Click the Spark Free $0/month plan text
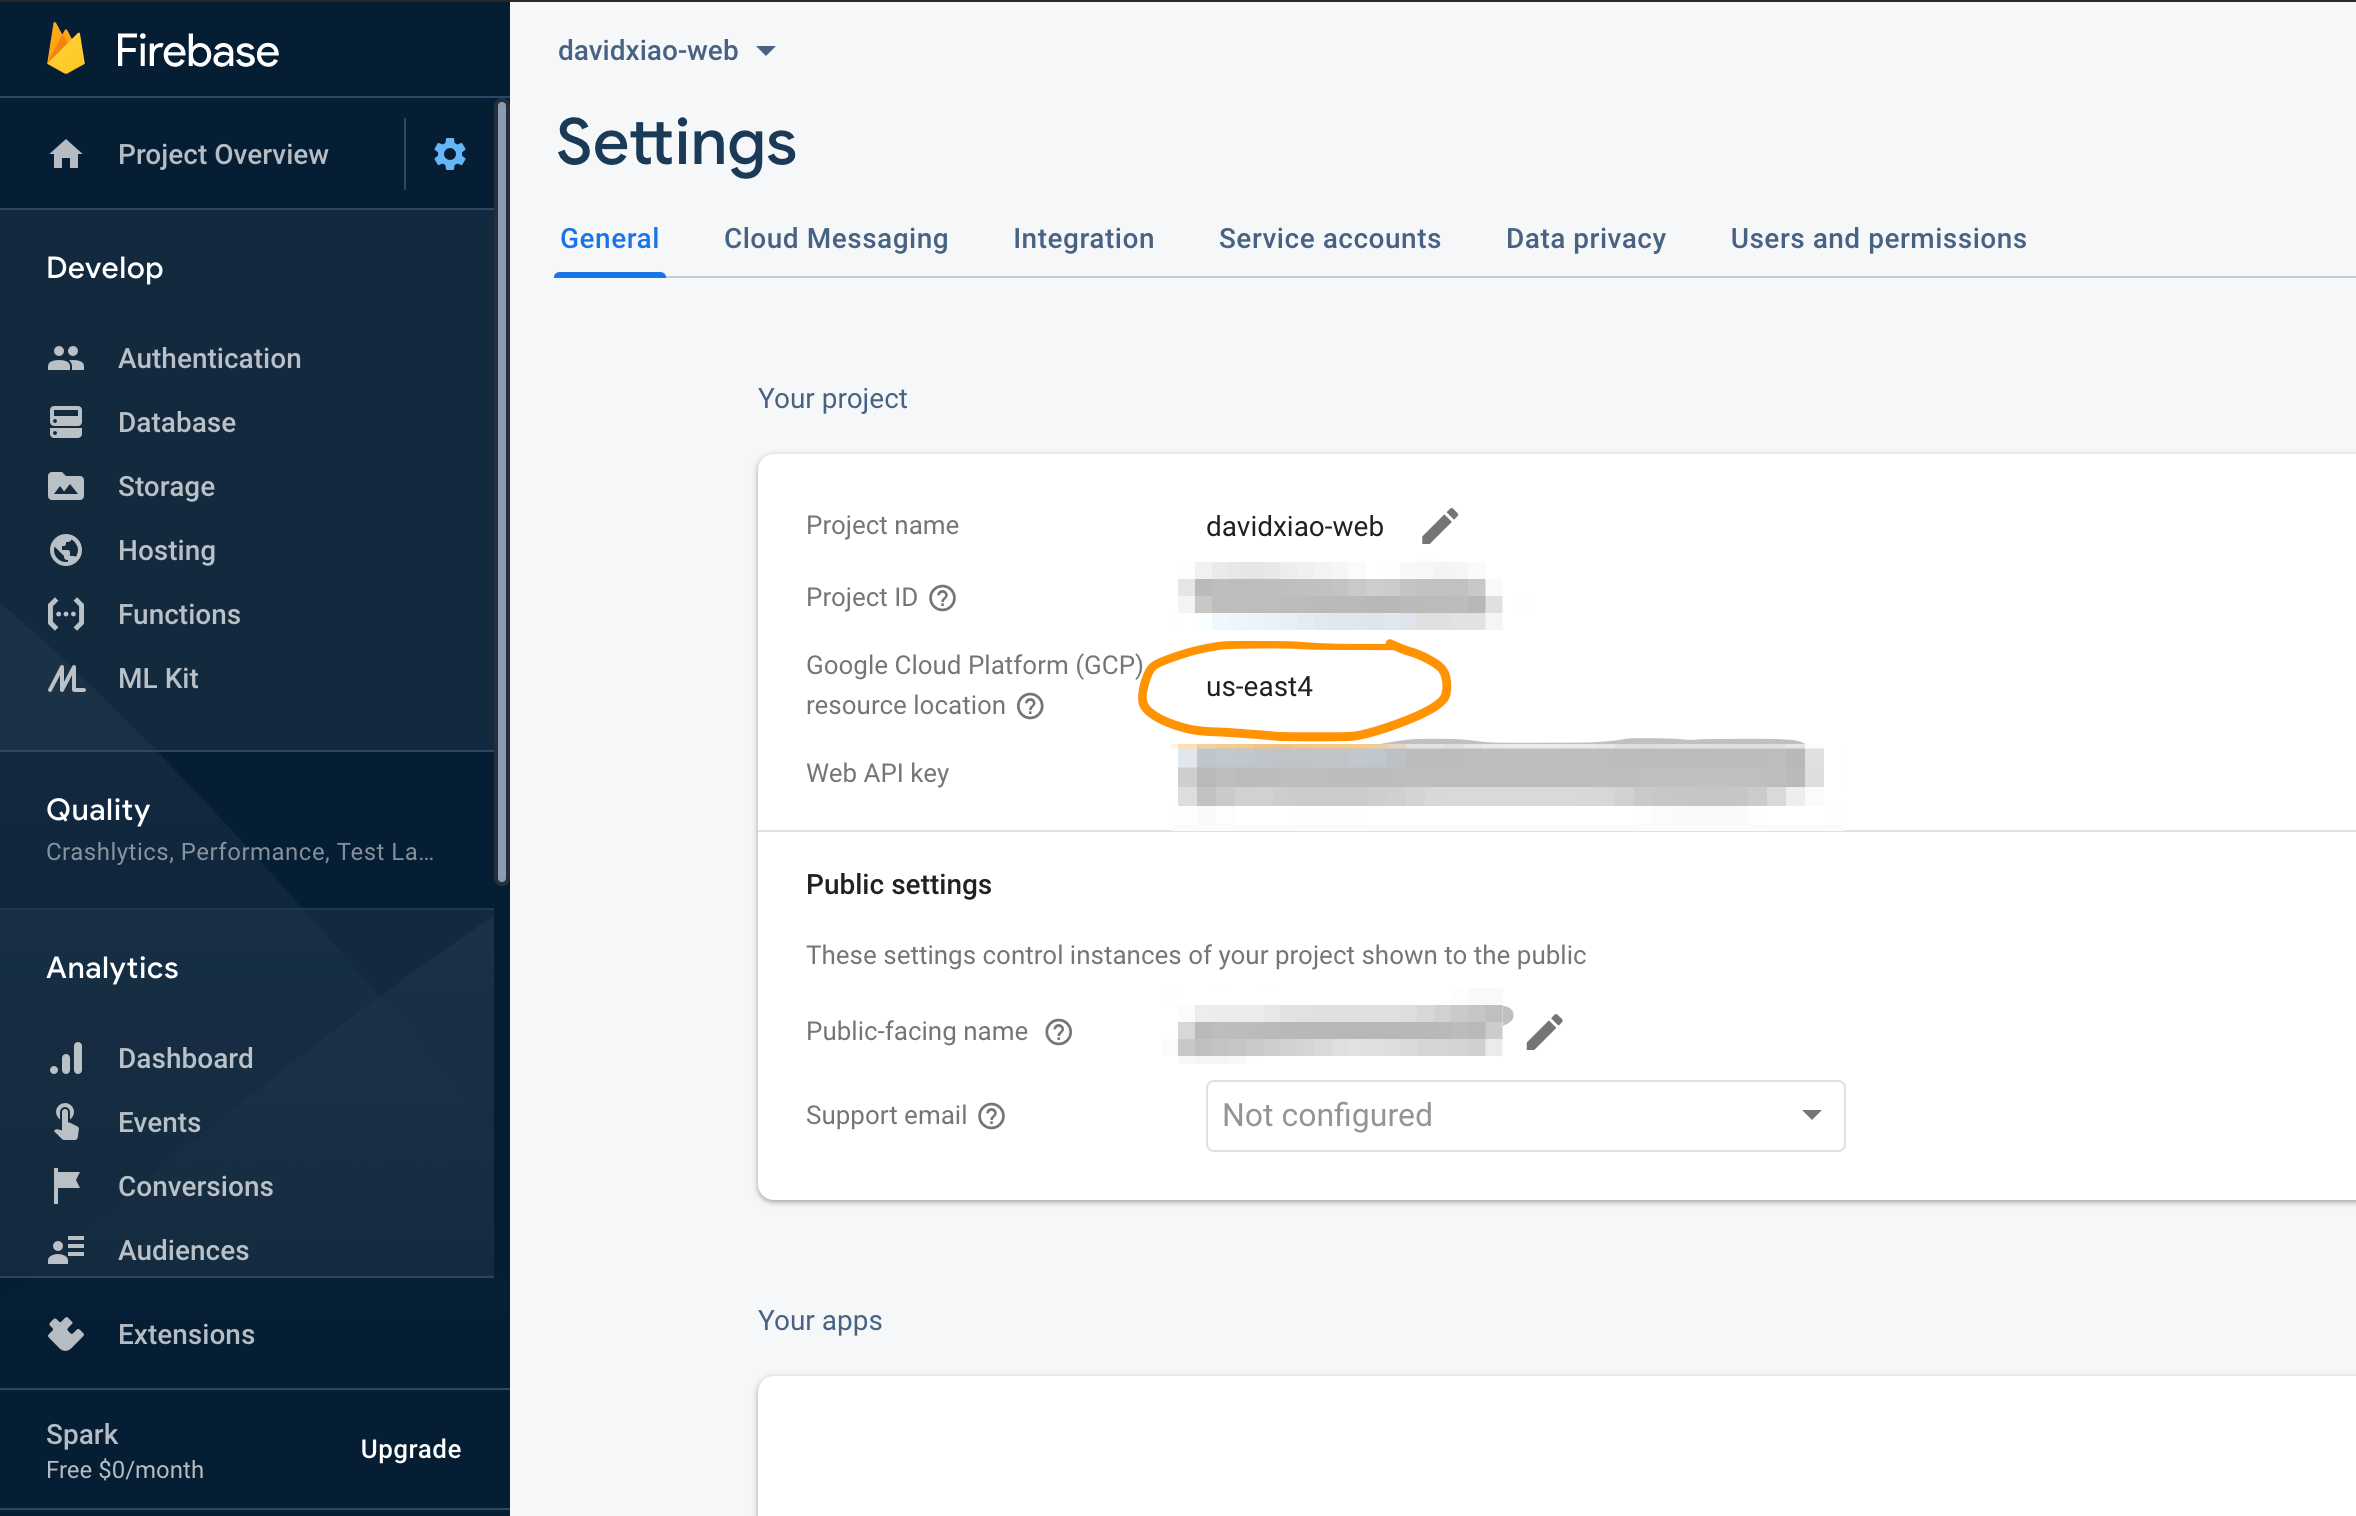This screenshot has height=1516, width=2356. (125, 1451)
